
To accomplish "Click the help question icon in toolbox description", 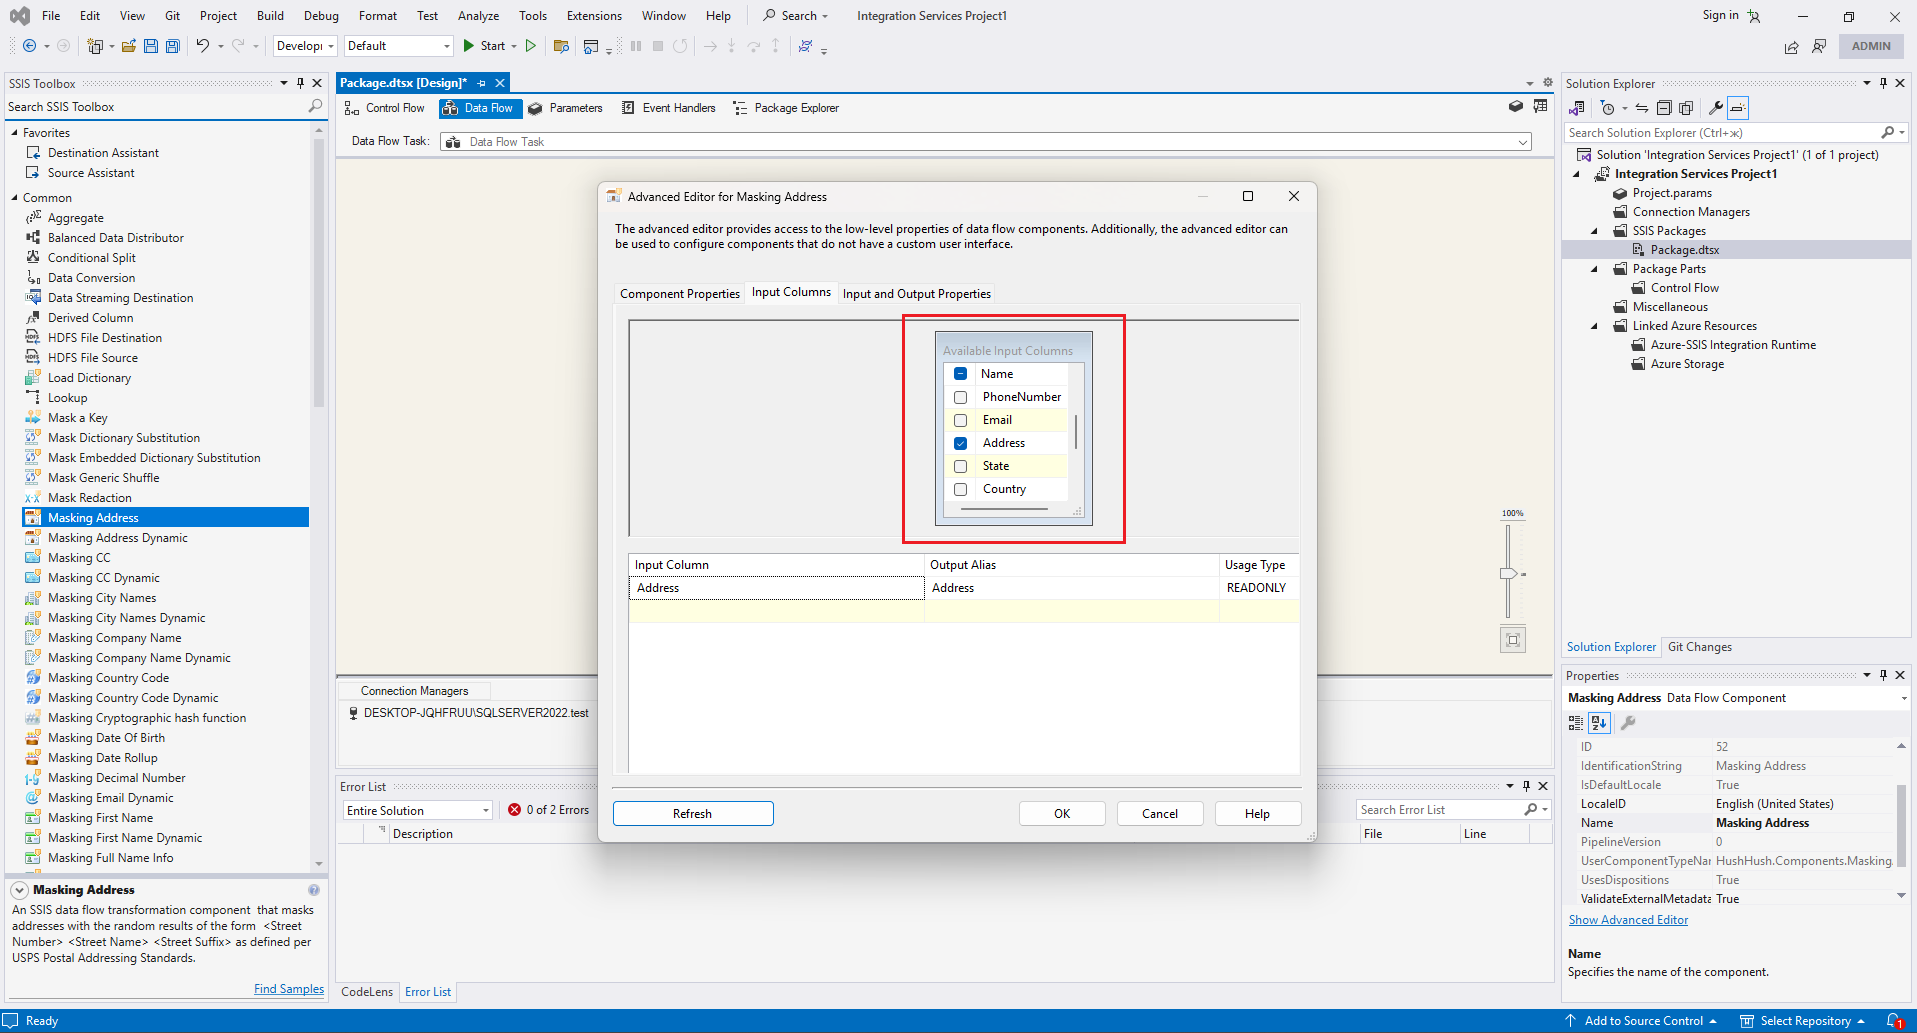I will [314, 890].
